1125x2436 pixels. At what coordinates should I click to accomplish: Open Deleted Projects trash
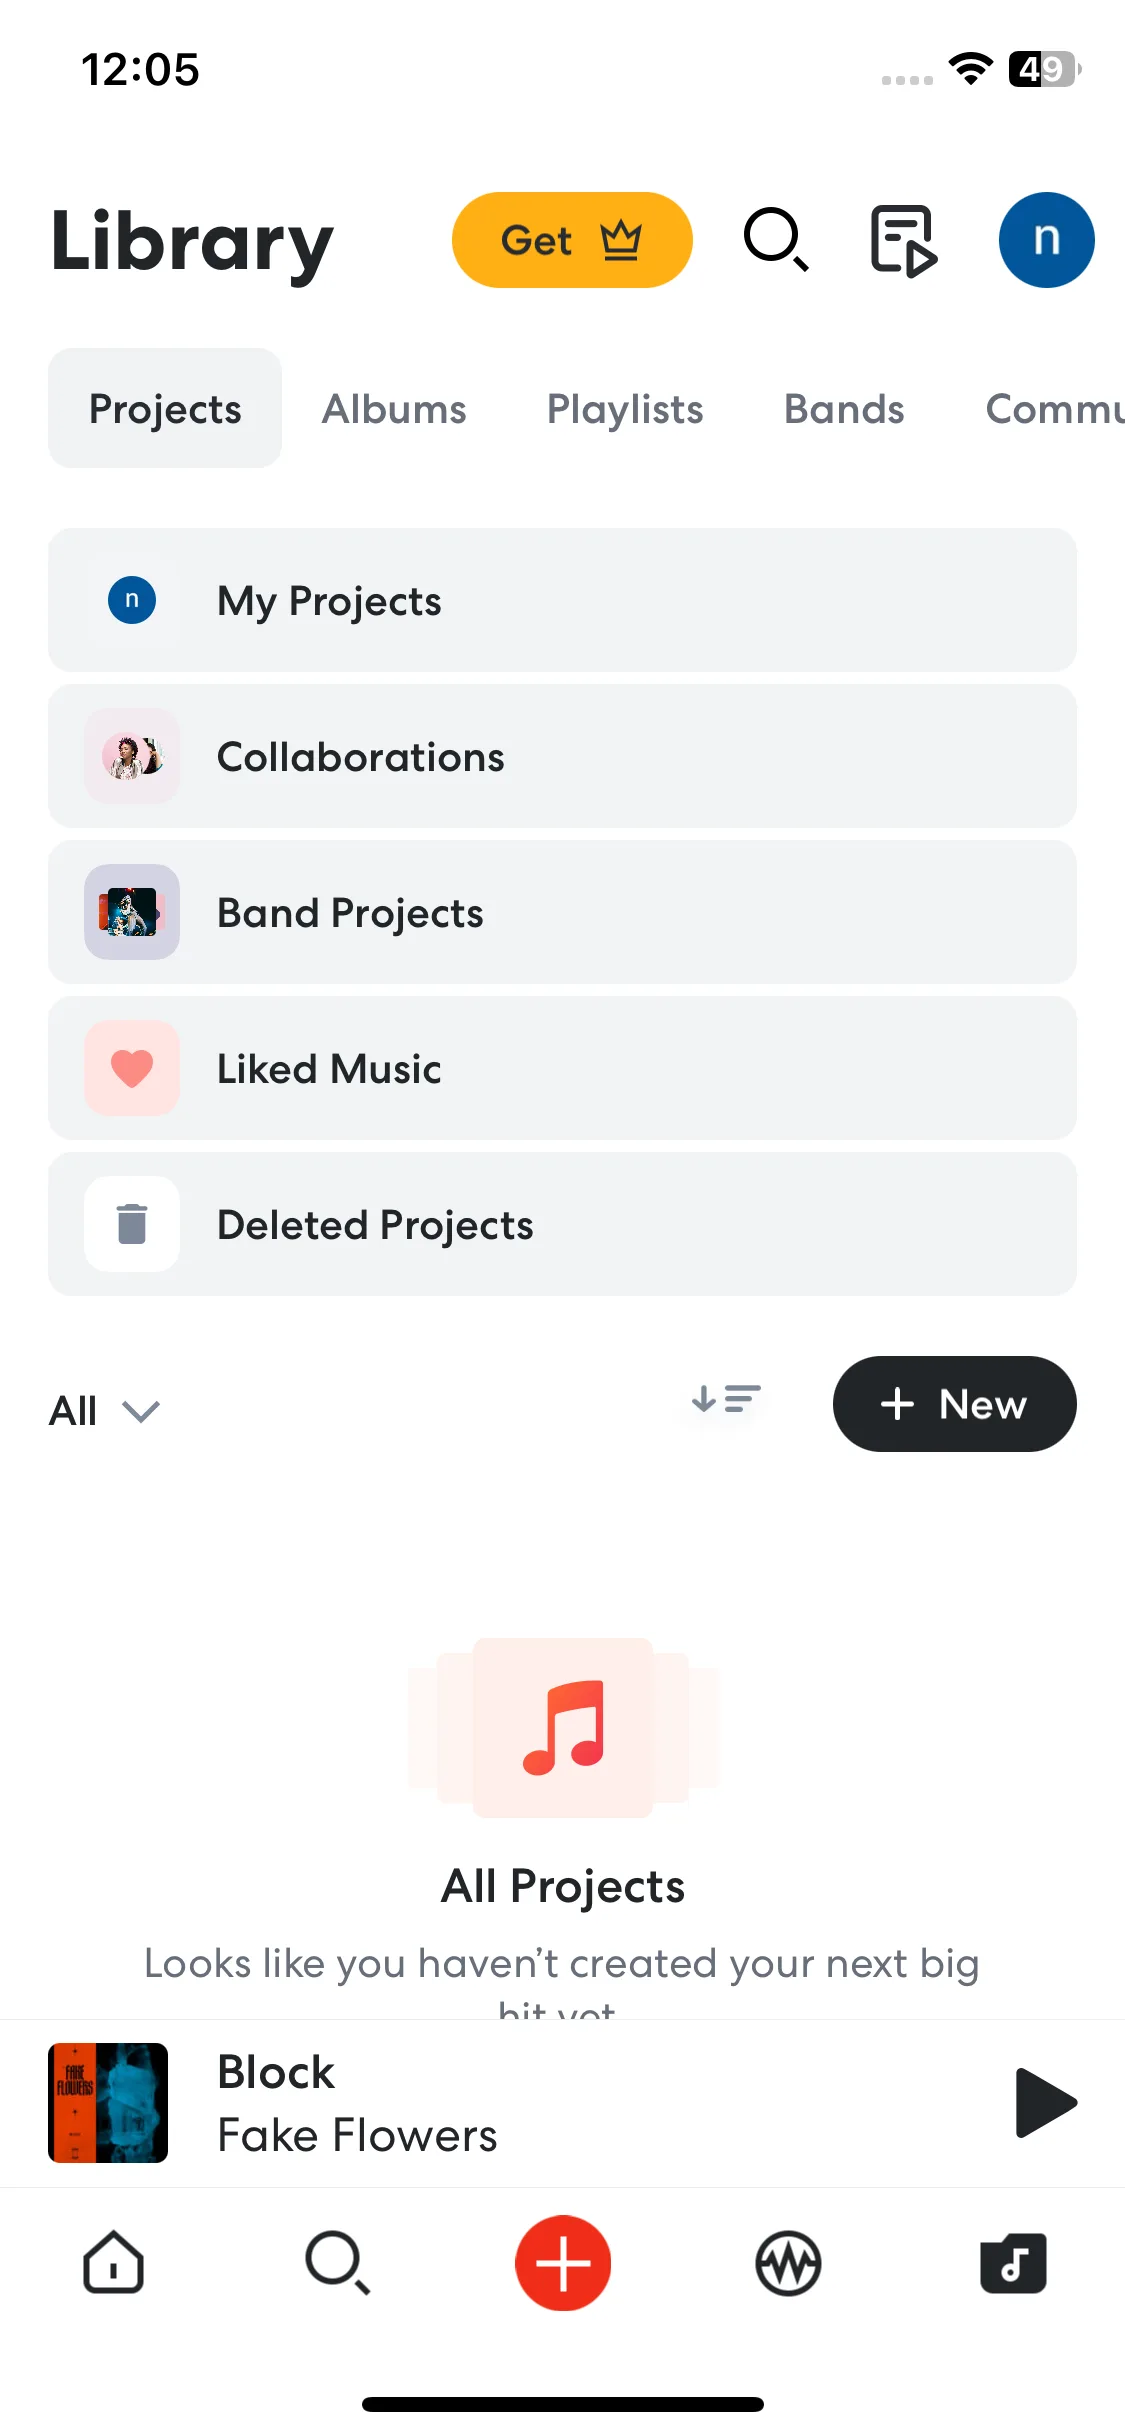pyautogui.click(x=562, y=1224)
